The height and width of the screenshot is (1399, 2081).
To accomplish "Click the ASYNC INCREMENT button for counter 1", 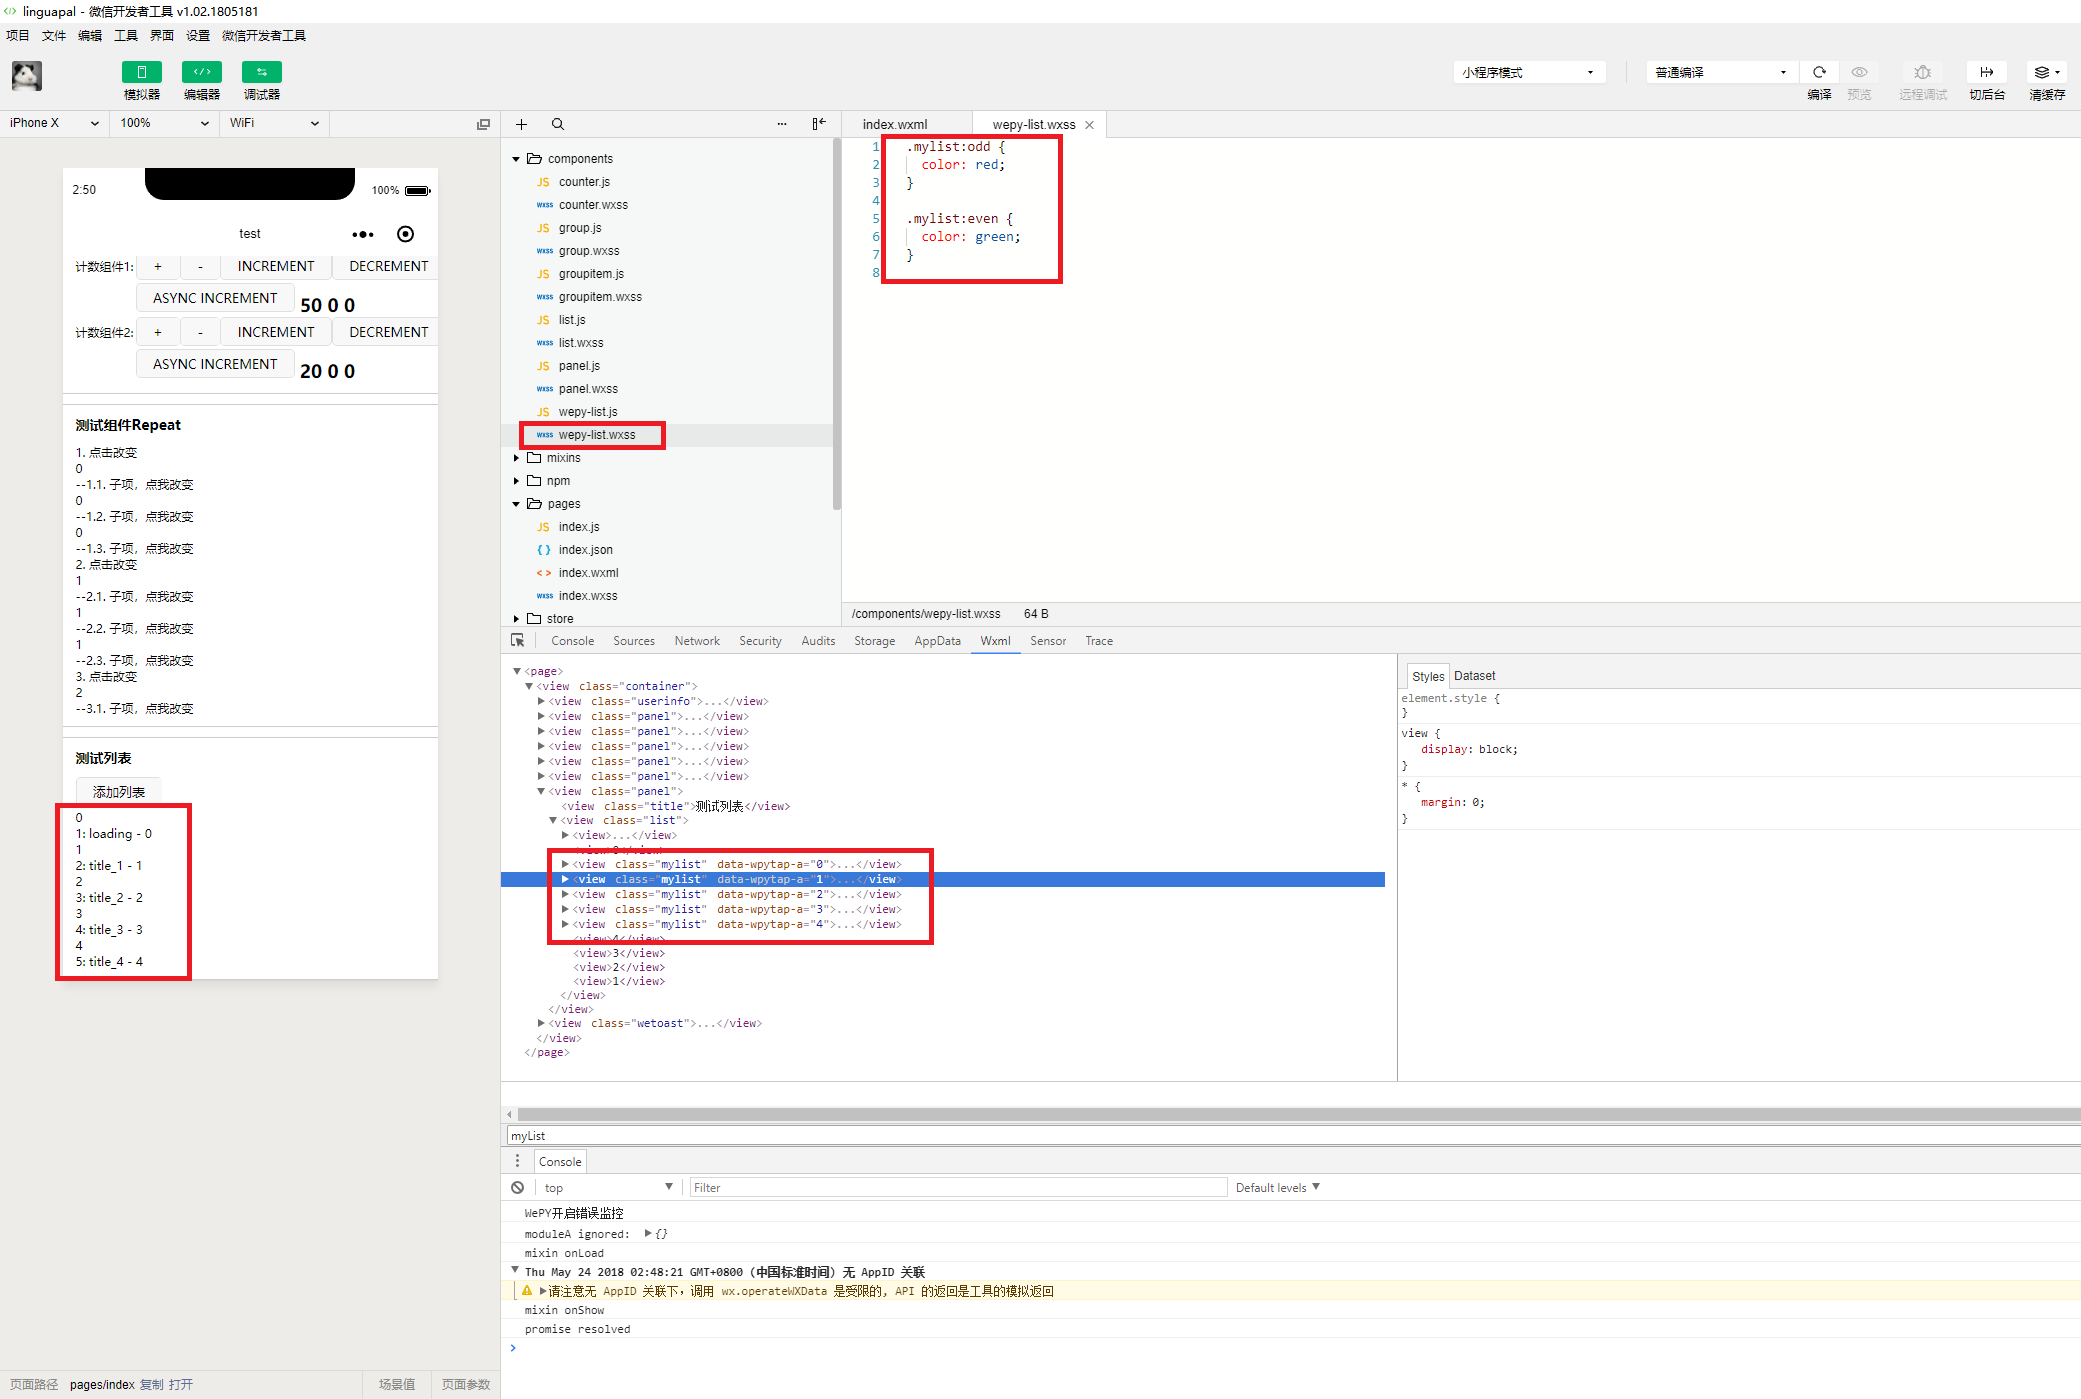I will (x=215, y=298).
